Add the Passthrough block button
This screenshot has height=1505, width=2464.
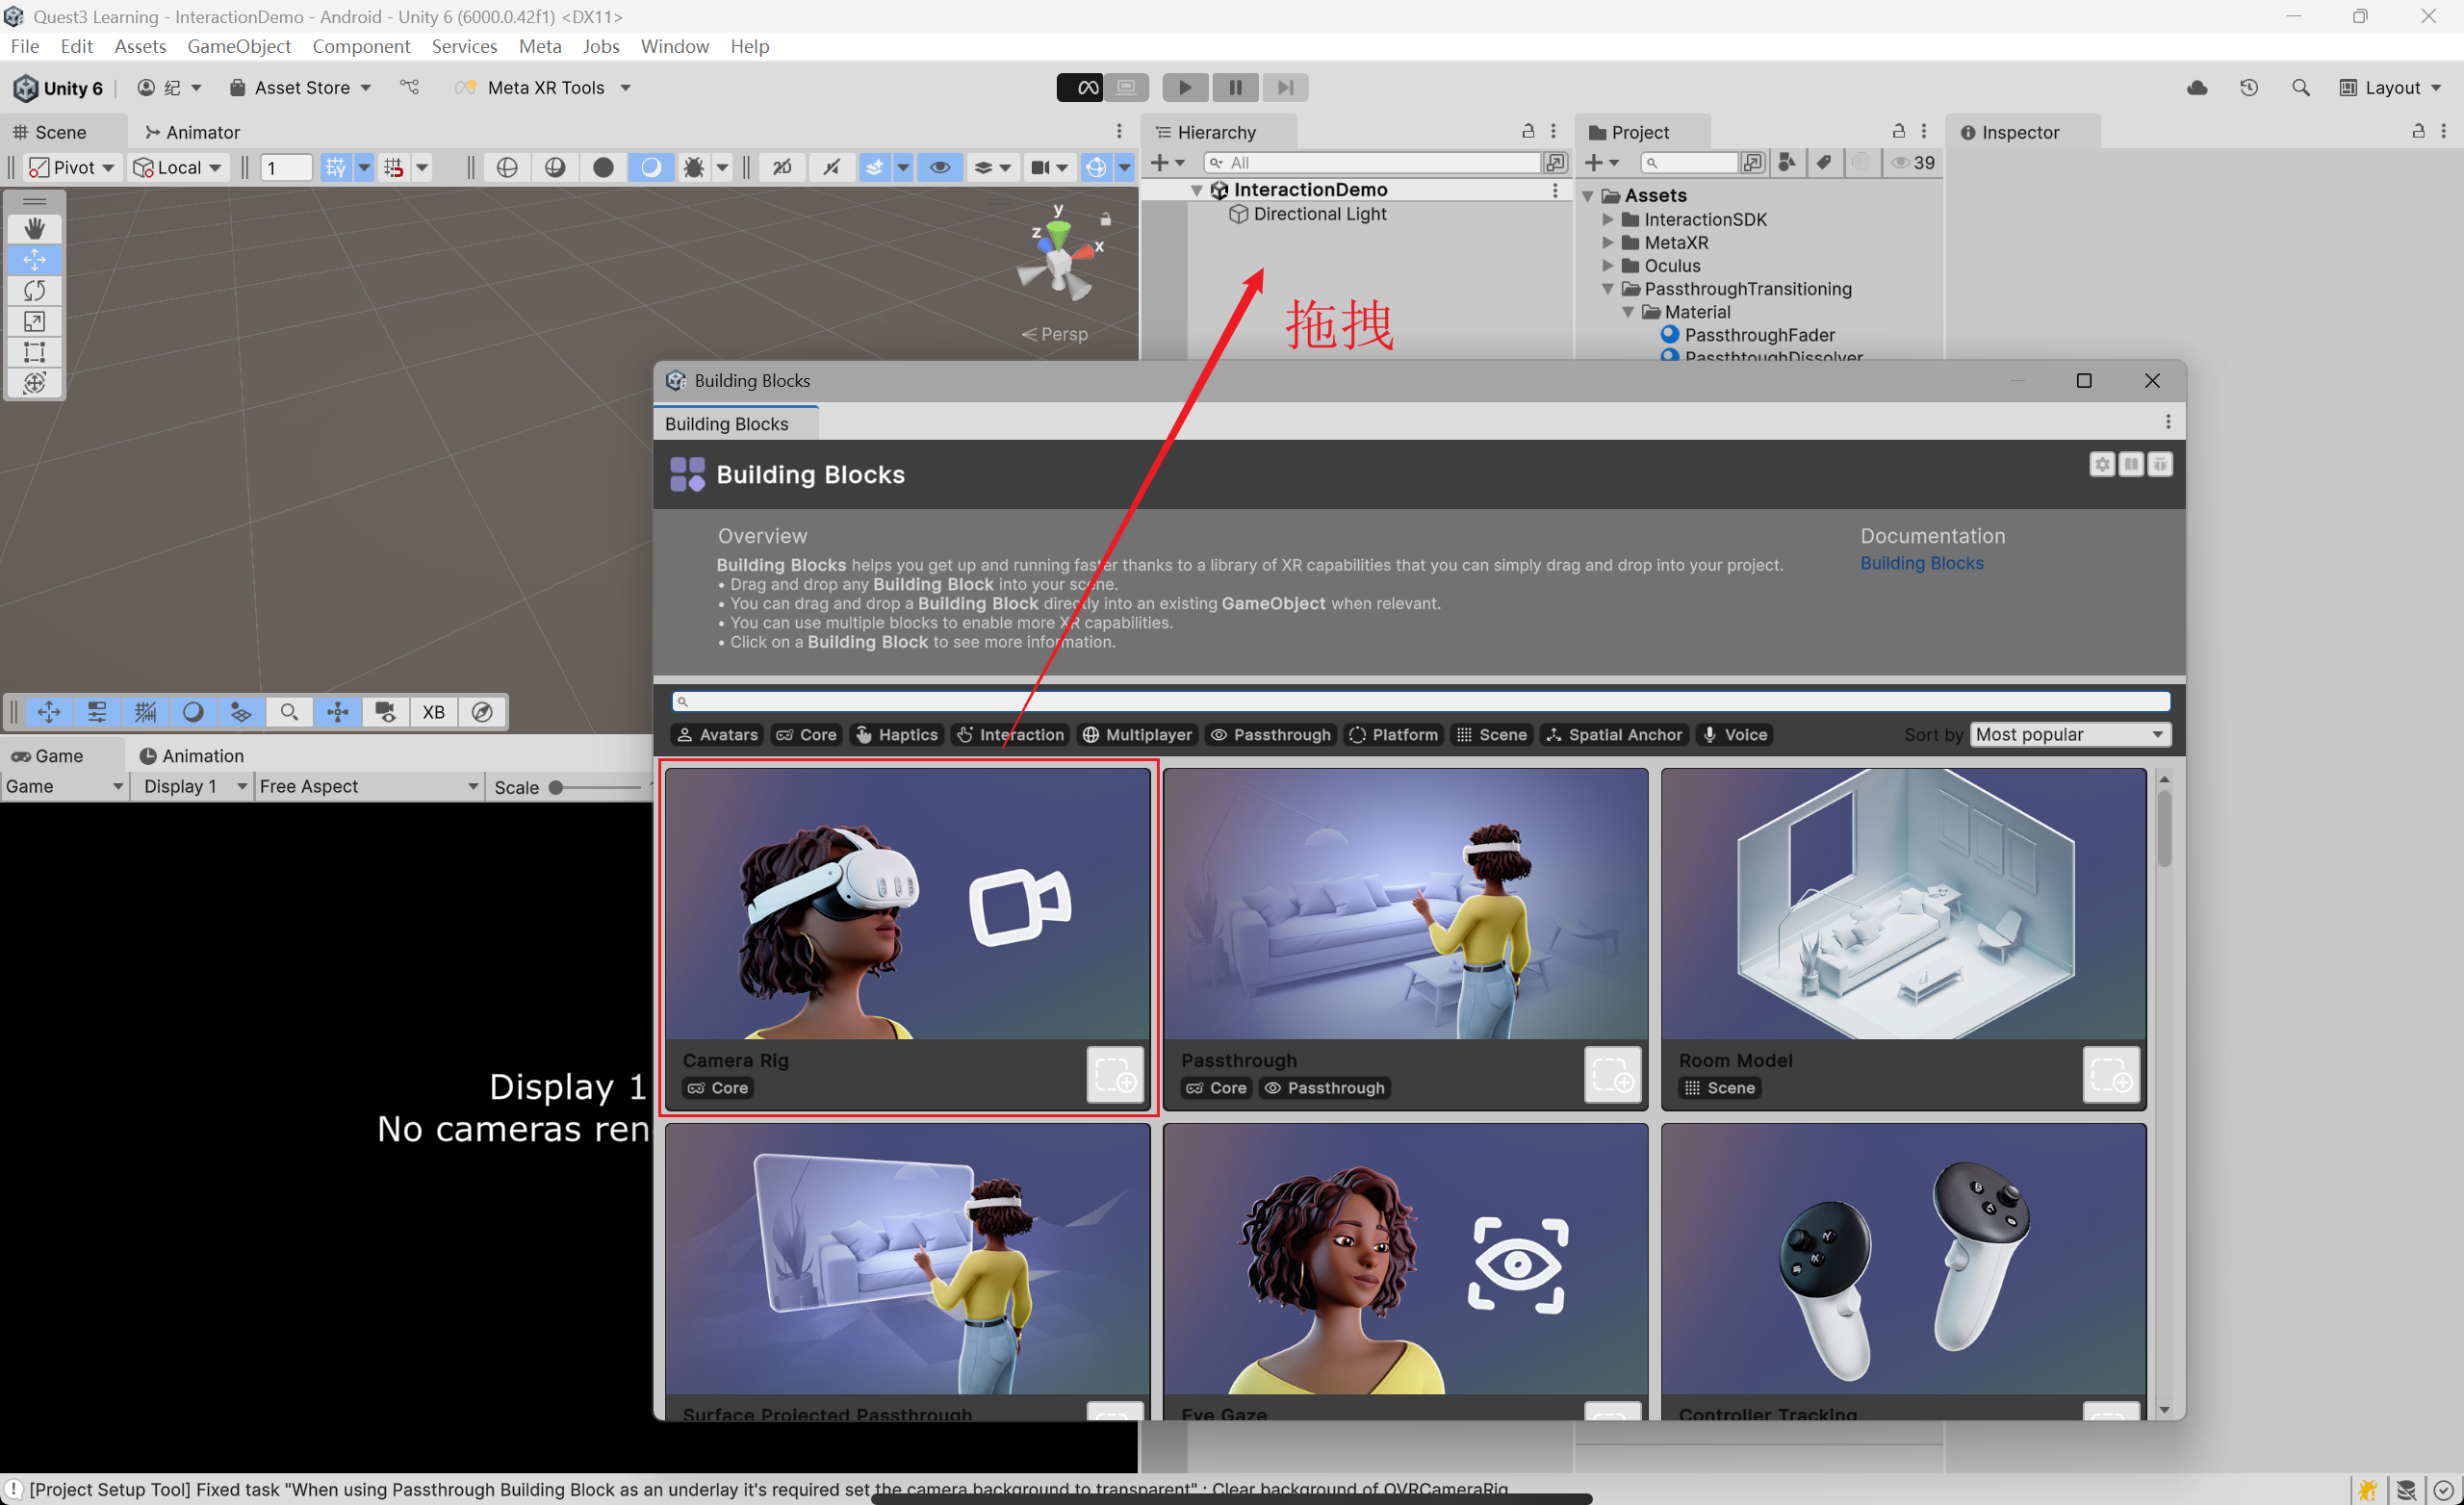pos(1613,1075)
